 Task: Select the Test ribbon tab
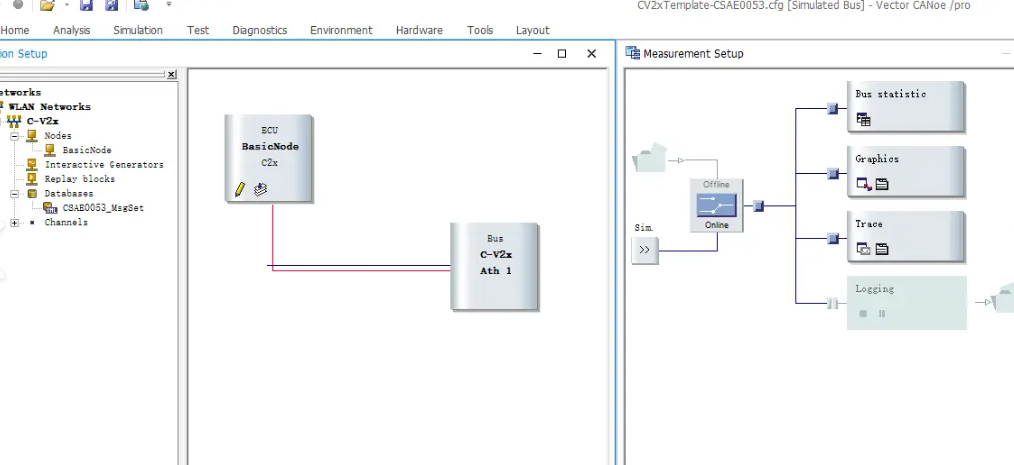point(198,30)
